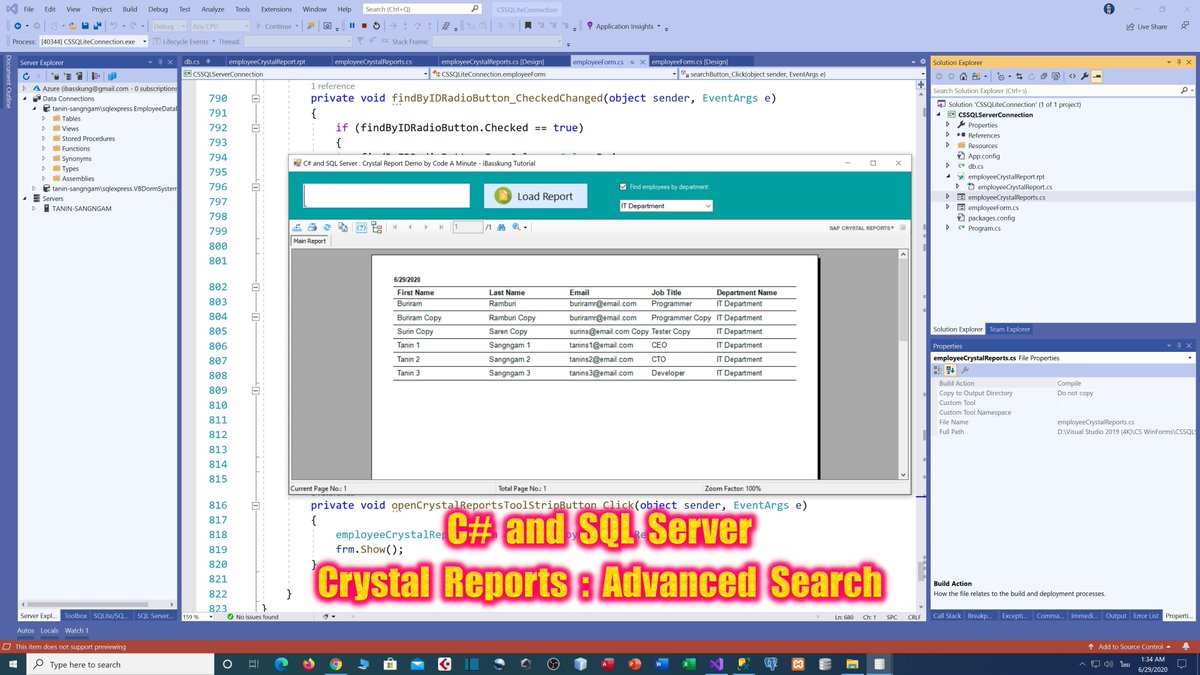Screen dimensions: 1200x675
Task: Click the Search Solution Explorer box
Action: 1062,90
